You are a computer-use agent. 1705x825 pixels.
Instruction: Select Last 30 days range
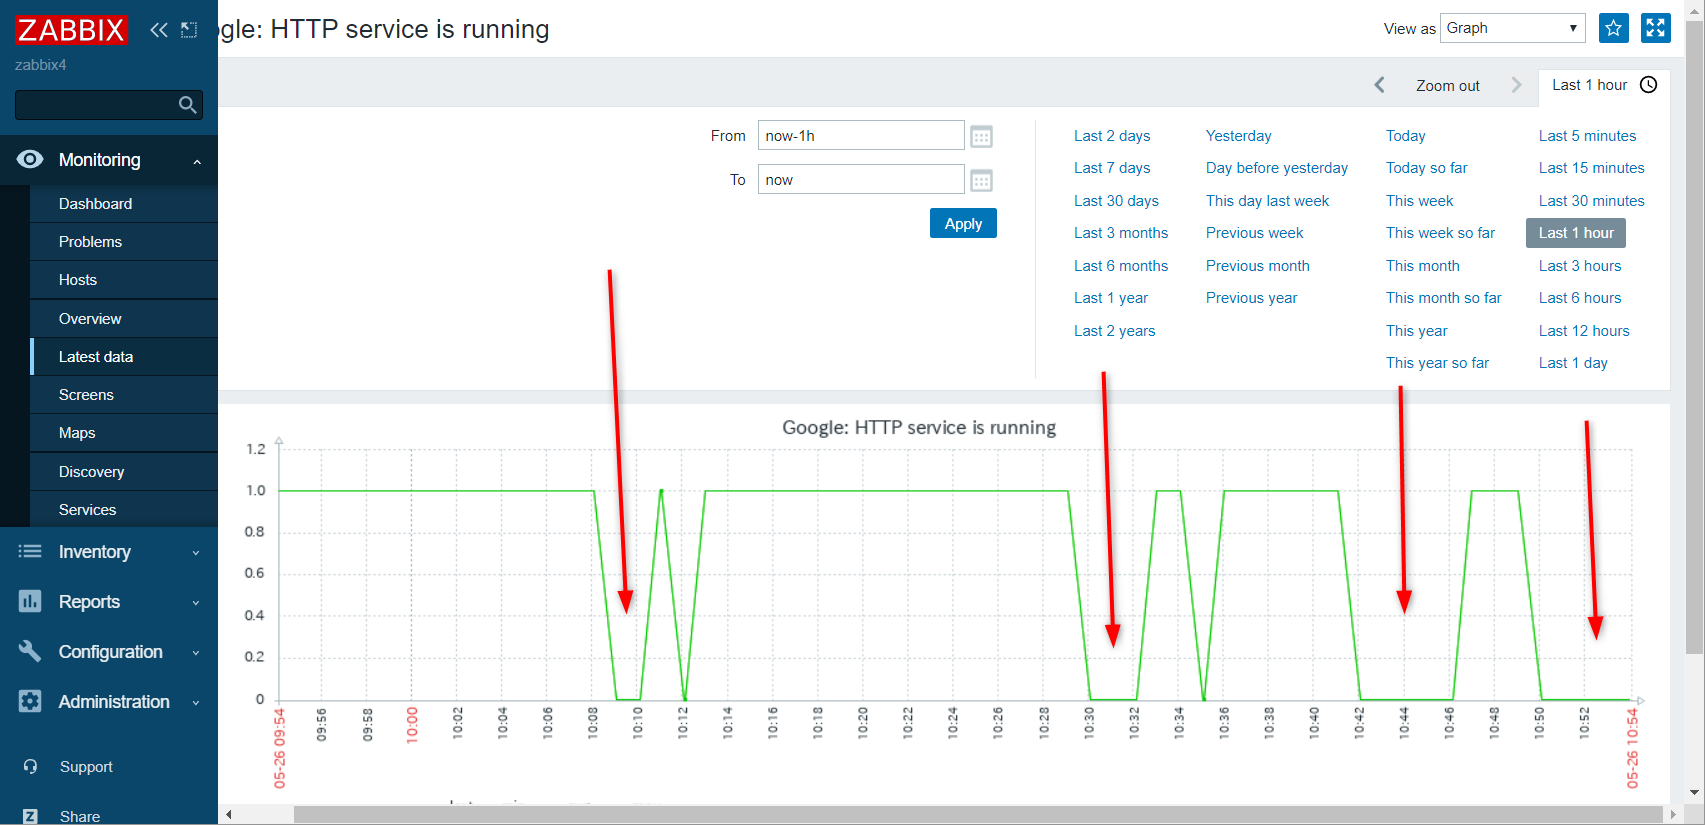(x=1116, y=201)
